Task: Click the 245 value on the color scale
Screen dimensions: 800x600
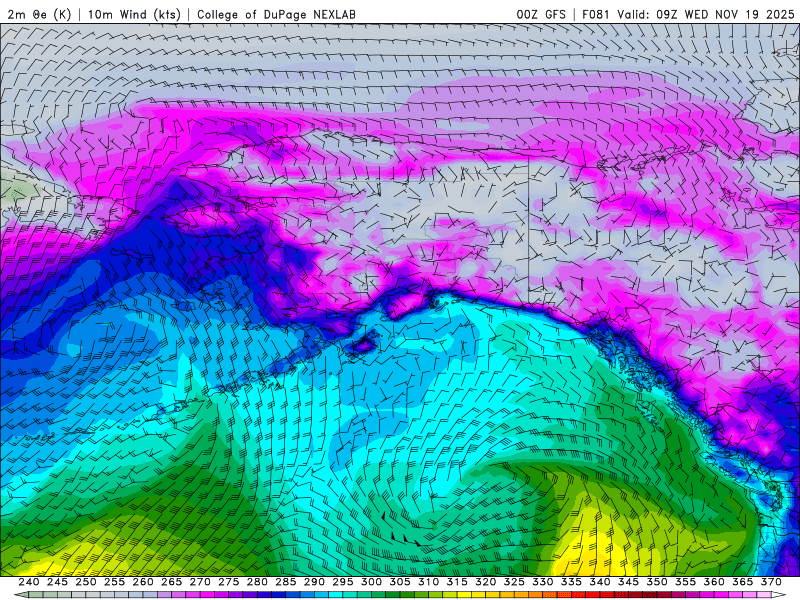Action: [x=57, y=582]
